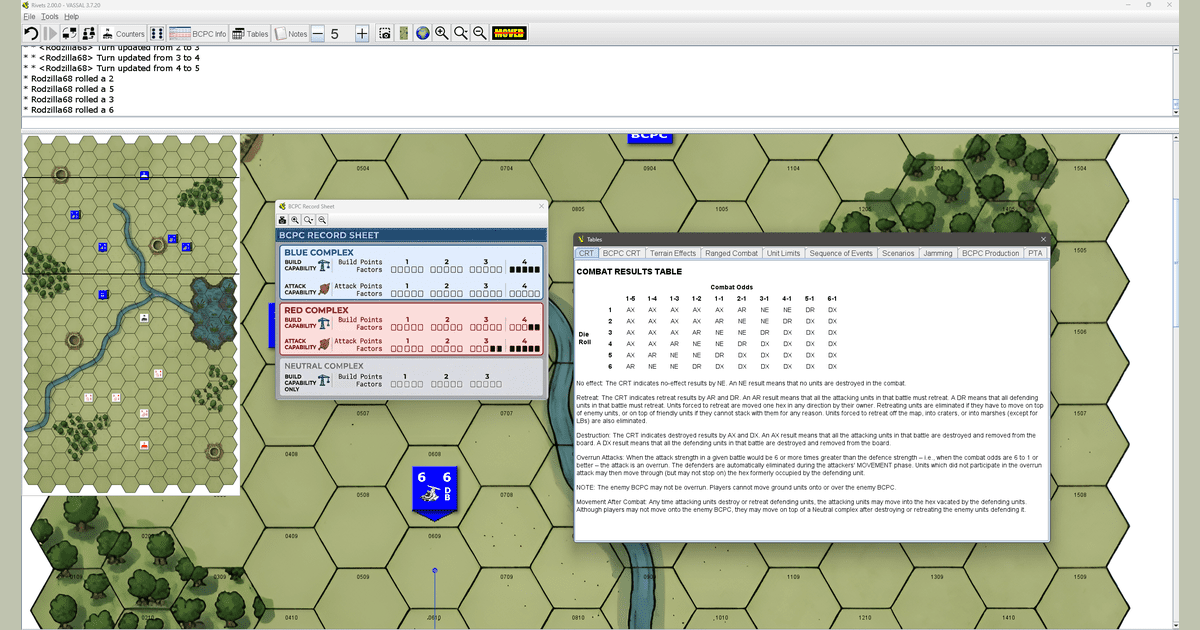
Task: Open the File menu
Action: [x=28, y=16]
